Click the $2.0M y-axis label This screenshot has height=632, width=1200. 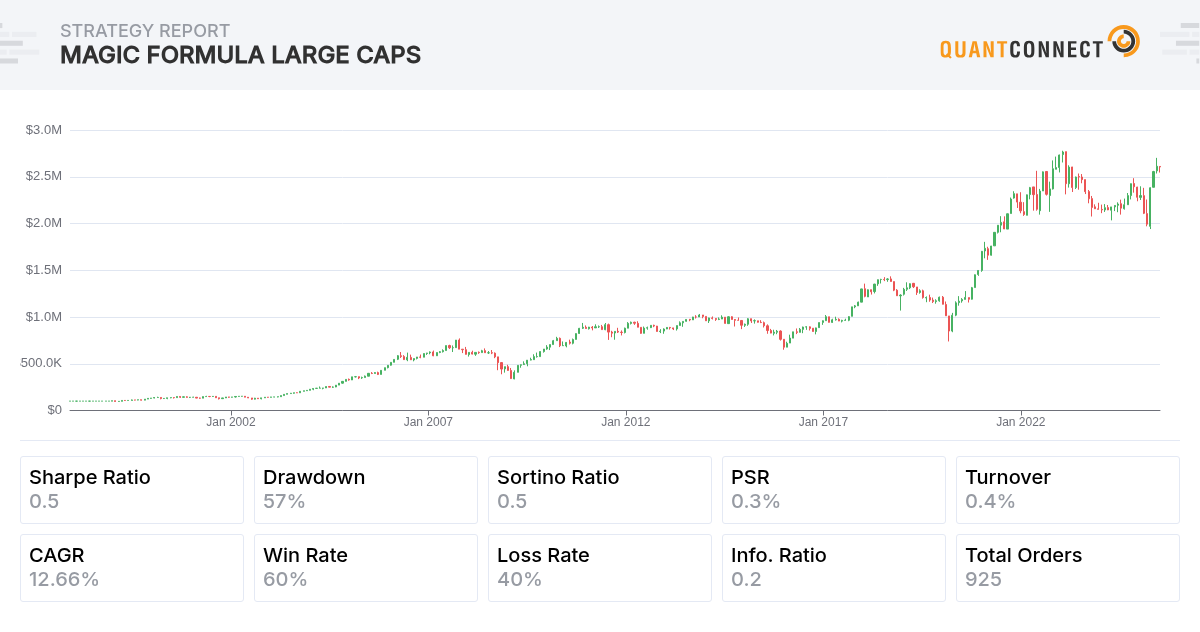tap(44, 223)
